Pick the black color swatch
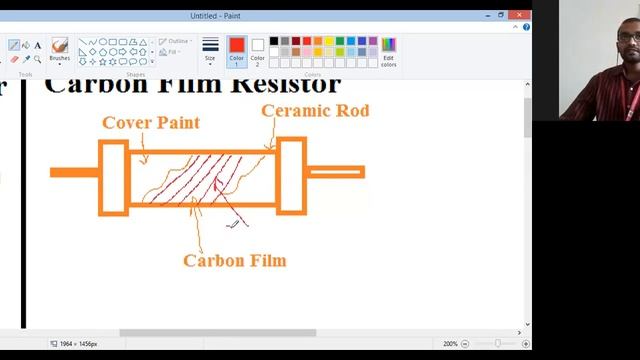The width and height of the screenshot is (640, 360). point(274,41)
